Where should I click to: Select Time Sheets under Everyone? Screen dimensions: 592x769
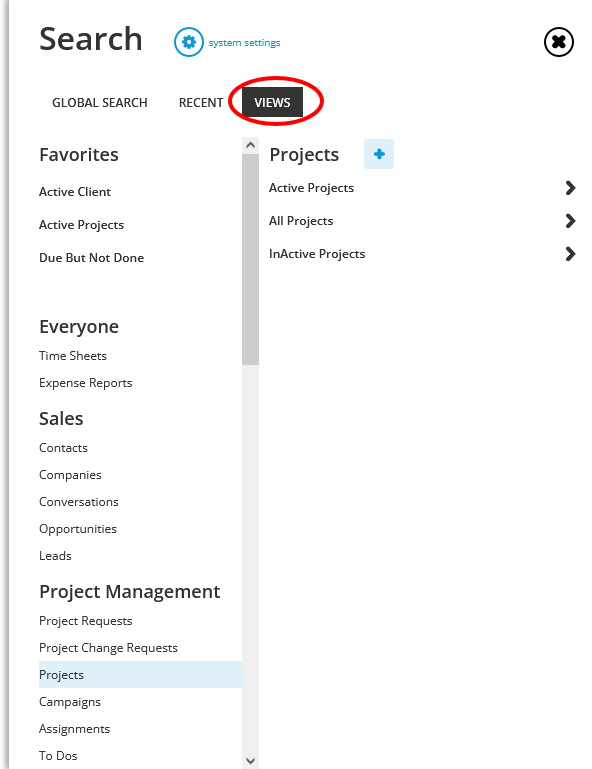(x=73, y=356)
